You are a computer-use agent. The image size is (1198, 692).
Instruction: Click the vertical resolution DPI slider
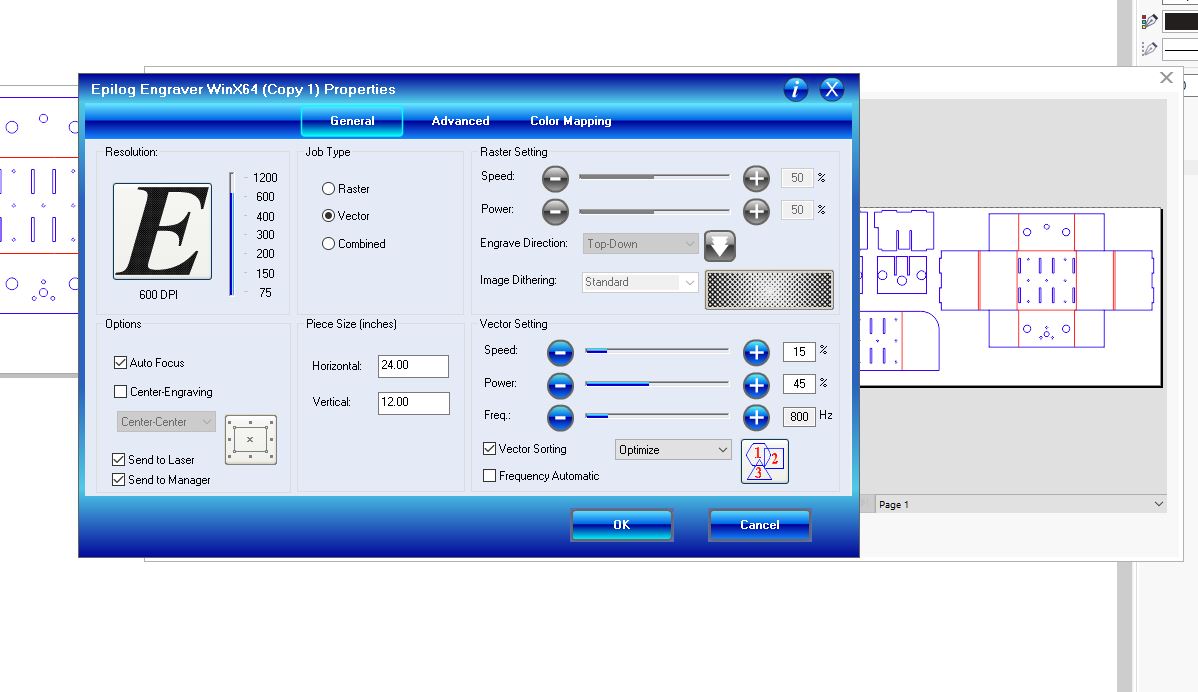click(x=232, y=234)
